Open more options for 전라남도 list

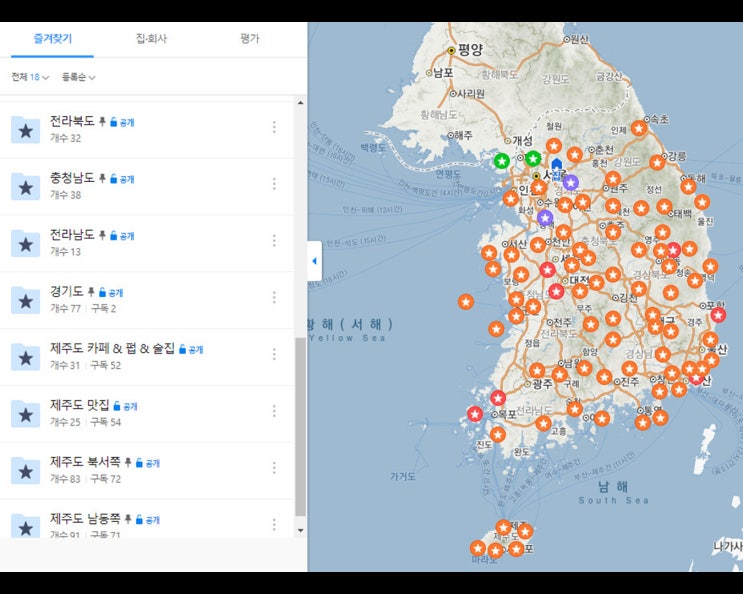pyautogui.click(x=274, y=241)
